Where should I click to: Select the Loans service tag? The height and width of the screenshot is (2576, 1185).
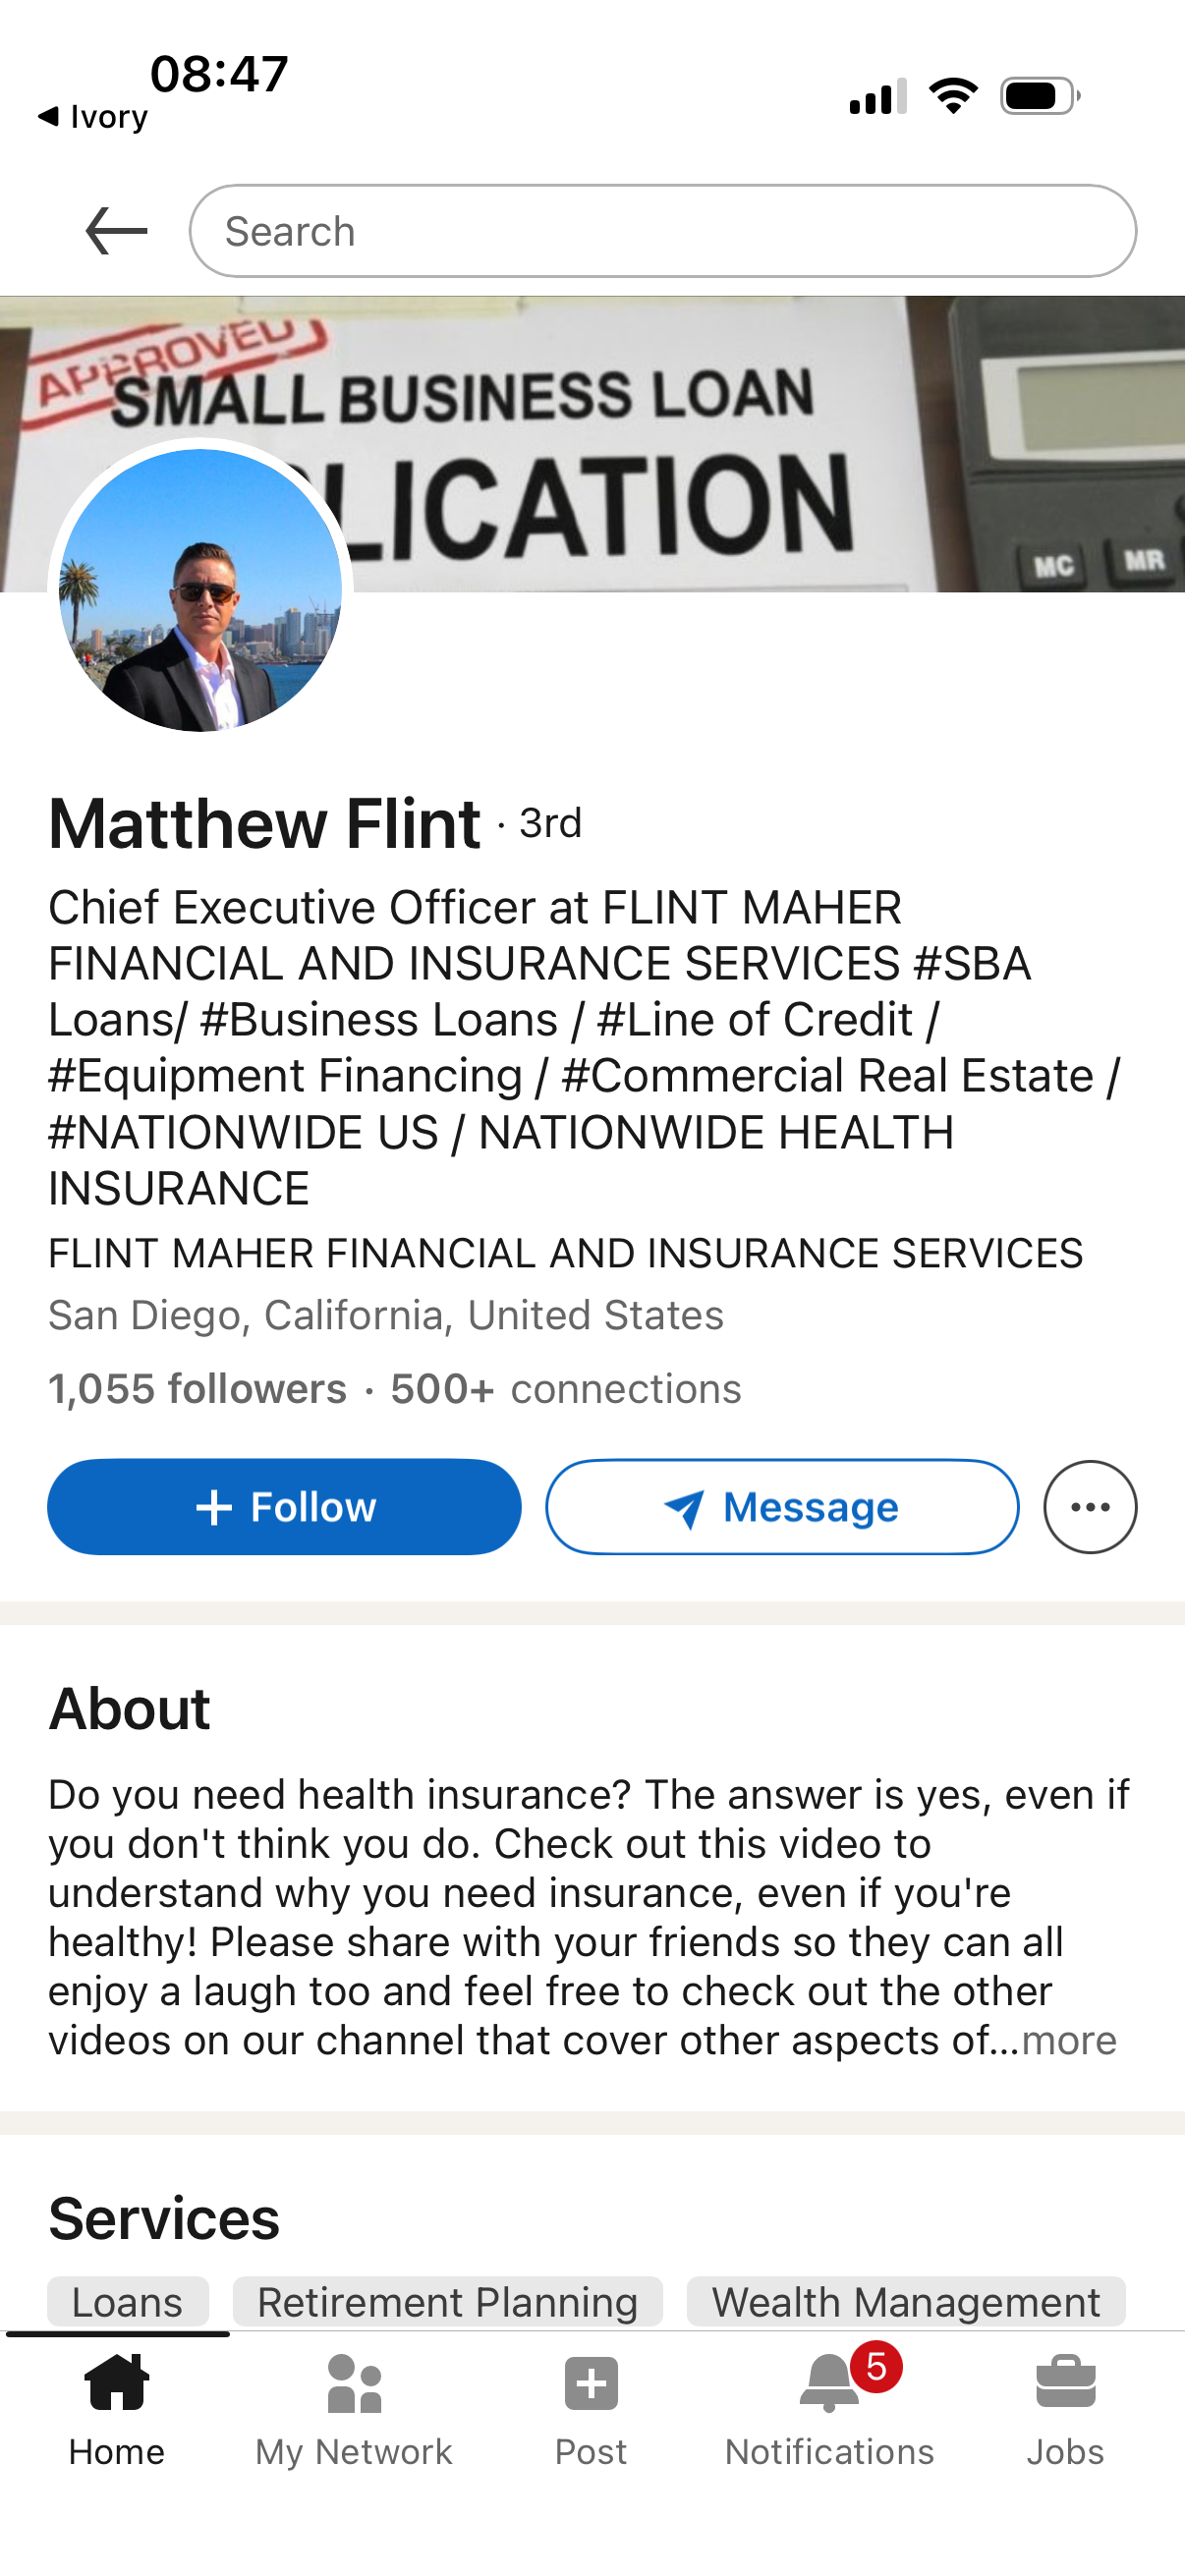(128, 2302)
